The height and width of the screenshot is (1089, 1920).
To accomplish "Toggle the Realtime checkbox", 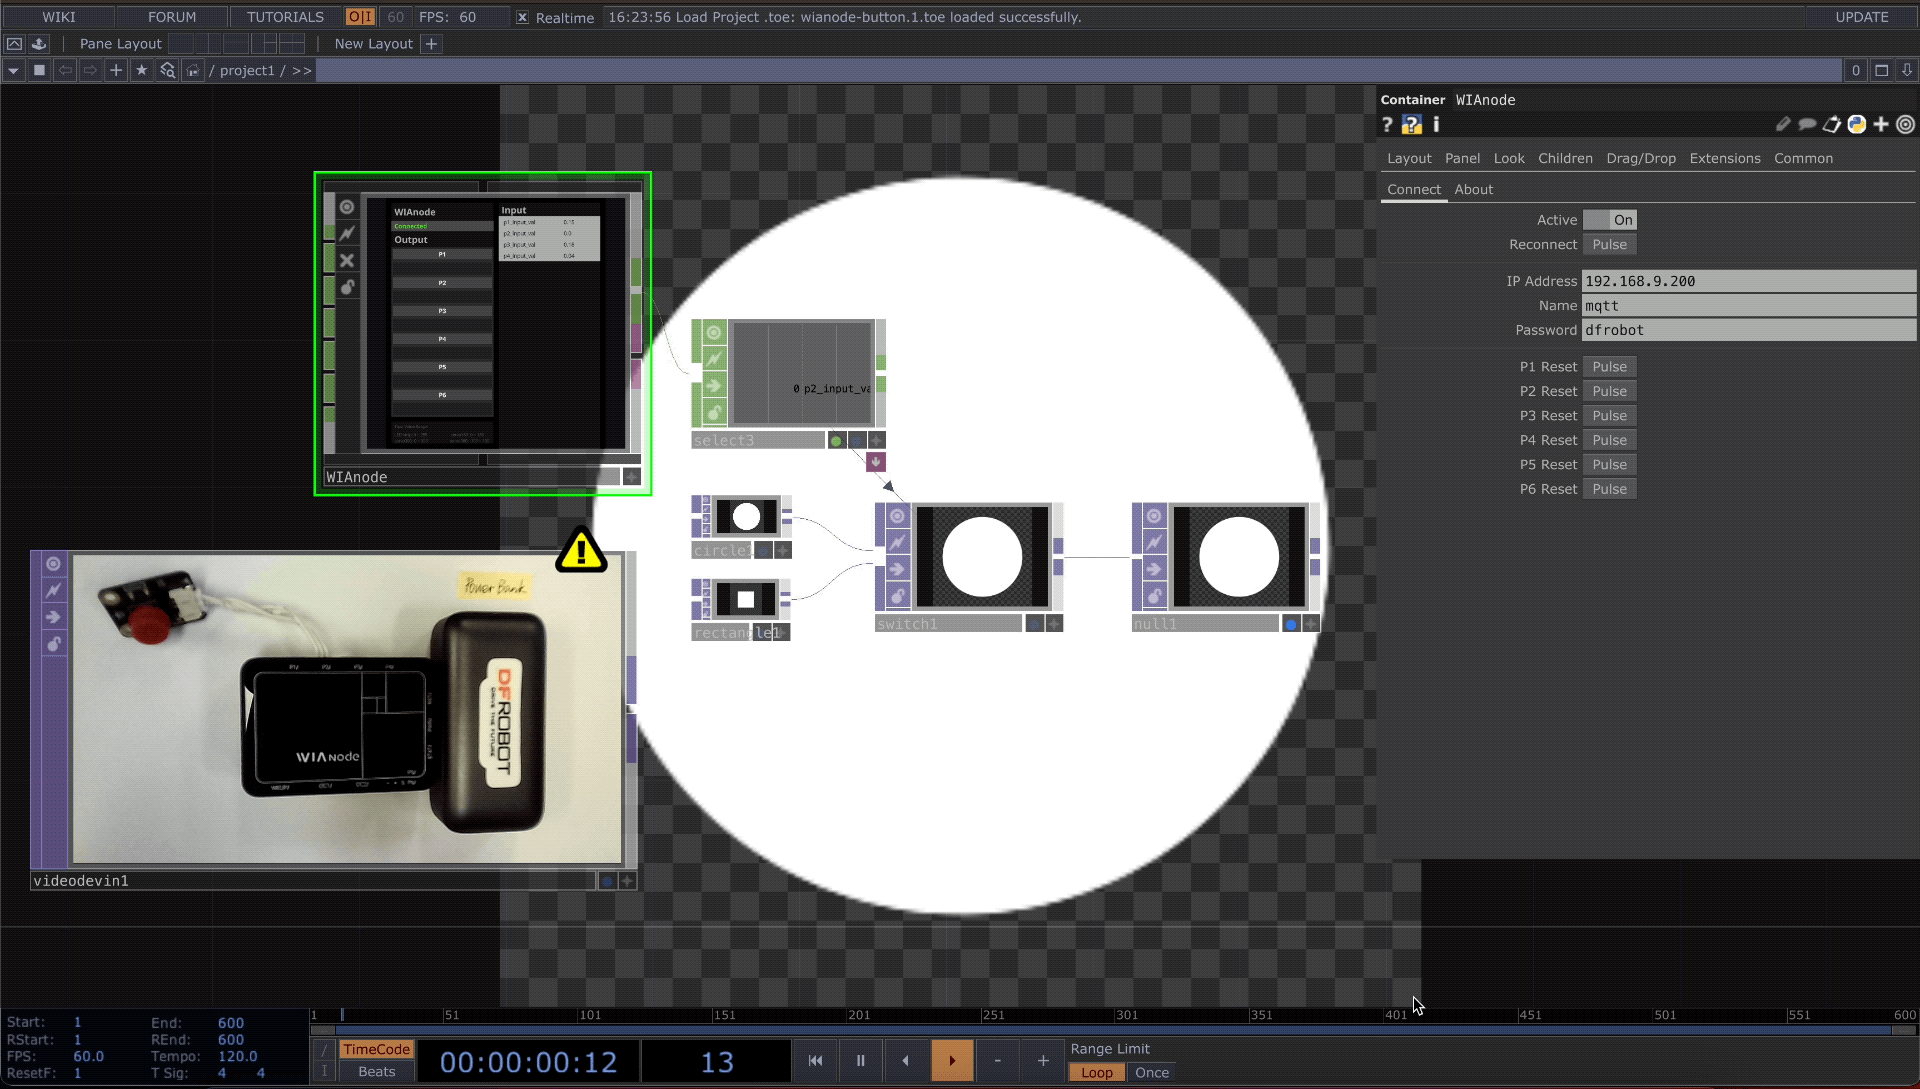I will tap(522, 18).
